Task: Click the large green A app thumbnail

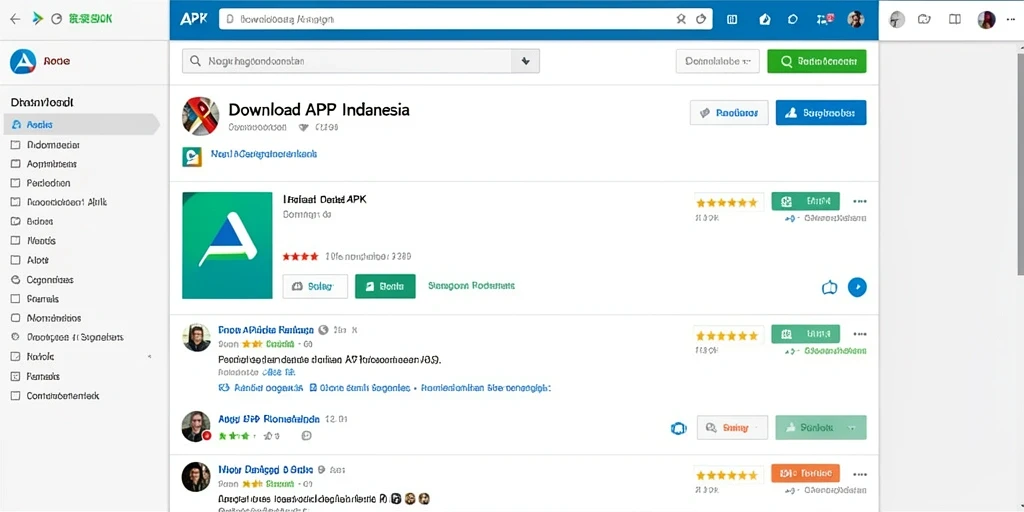Action: (227, 245)
